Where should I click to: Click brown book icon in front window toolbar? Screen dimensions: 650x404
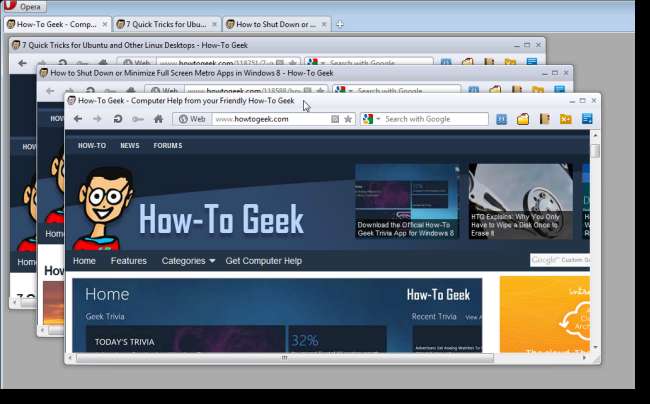[544, 119]
